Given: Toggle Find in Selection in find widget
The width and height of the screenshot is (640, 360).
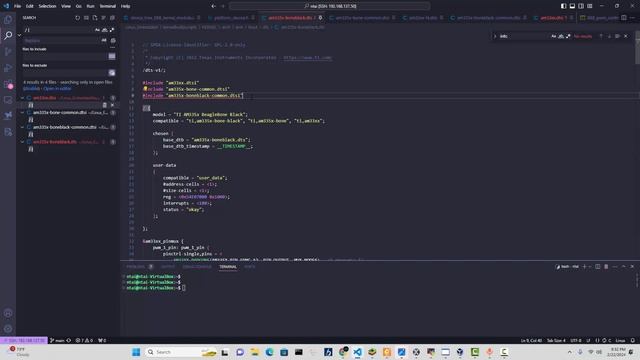Looking at the screenshot, I should pos(617,36).
